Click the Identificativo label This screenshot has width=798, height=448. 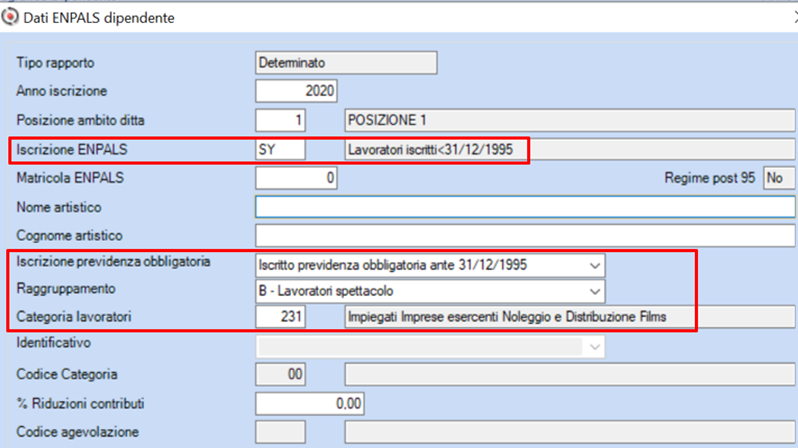pyautogui.click(x=53, y=343)
